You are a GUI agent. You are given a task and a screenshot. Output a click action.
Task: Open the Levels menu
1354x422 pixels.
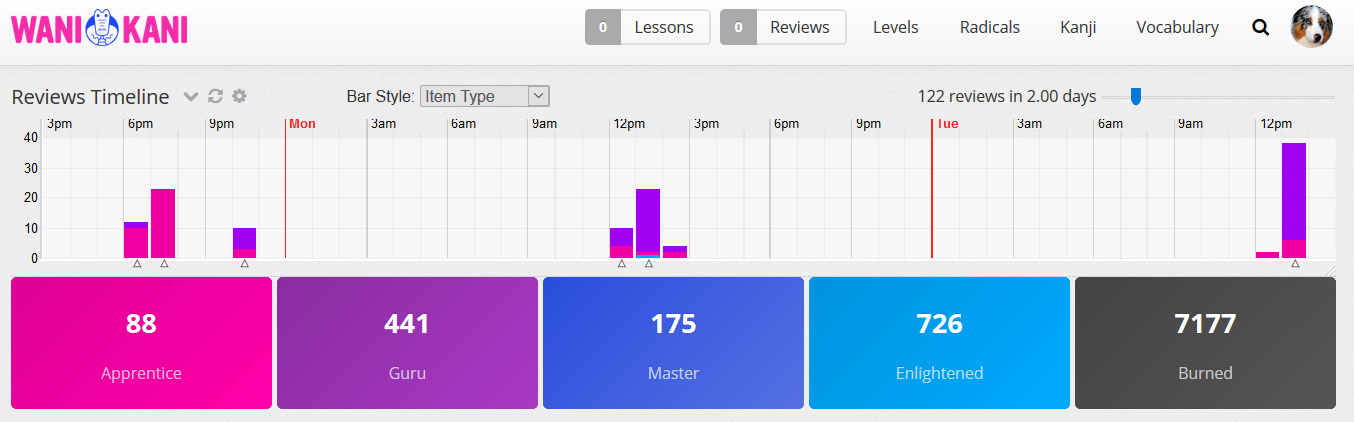[x=896, y=27]
